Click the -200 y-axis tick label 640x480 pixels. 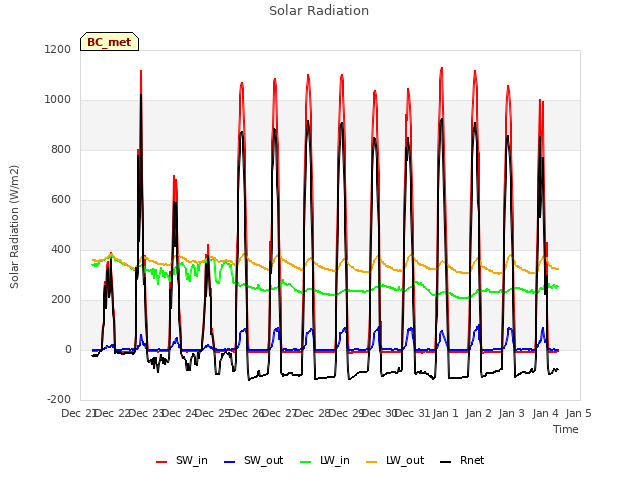(59, 399)
